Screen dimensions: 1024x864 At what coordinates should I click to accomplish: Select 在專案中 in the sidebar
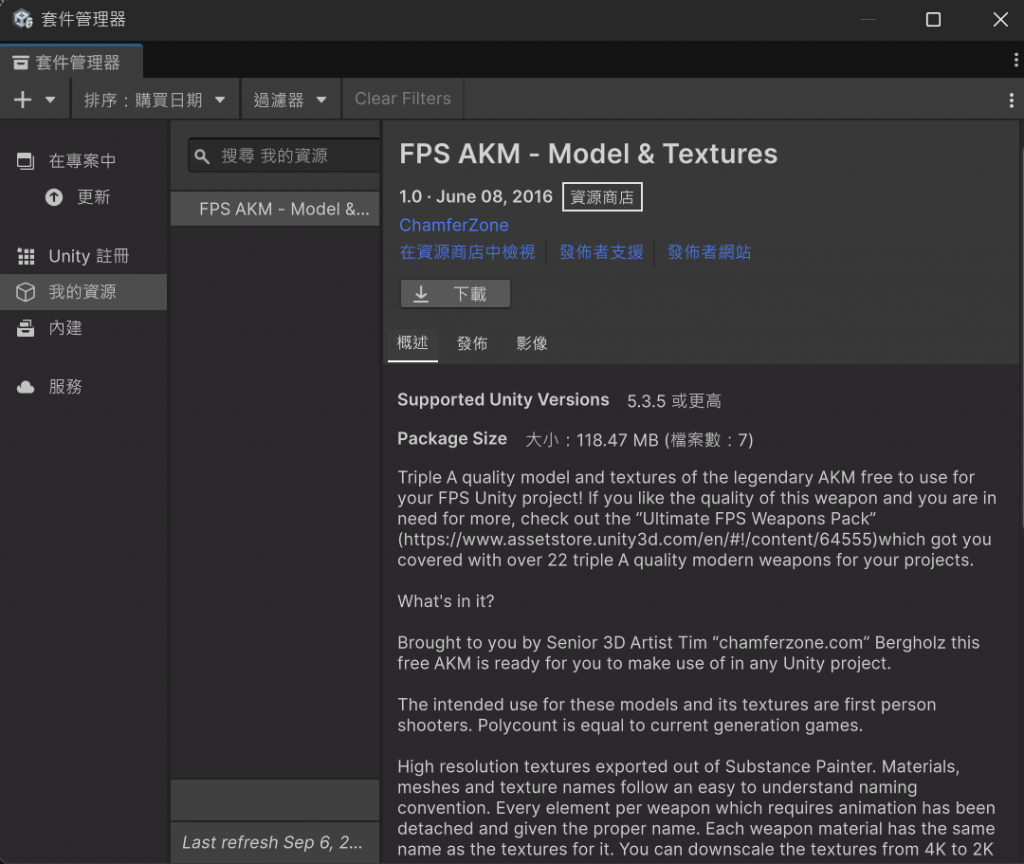[x=84, y=161]
